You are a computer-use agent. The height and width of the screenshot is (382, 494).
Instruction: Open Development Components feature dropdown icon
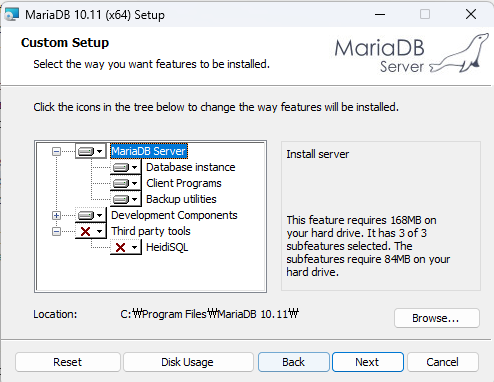tap(90, 215)
